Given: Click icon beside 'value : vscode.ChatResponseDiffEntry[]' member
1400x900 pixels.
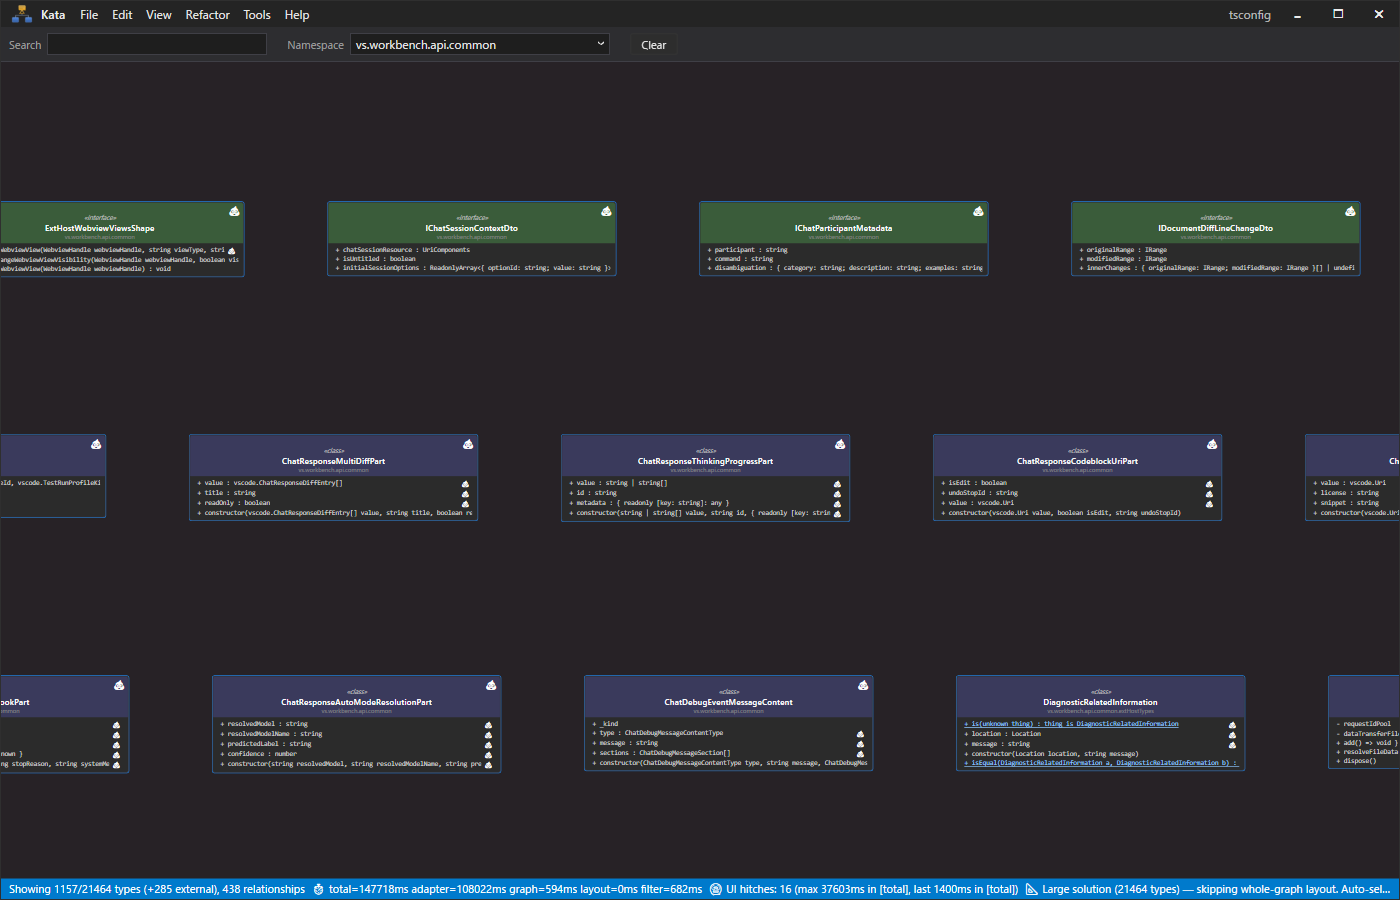Looking at the screenshot, I should coord(465,484).
